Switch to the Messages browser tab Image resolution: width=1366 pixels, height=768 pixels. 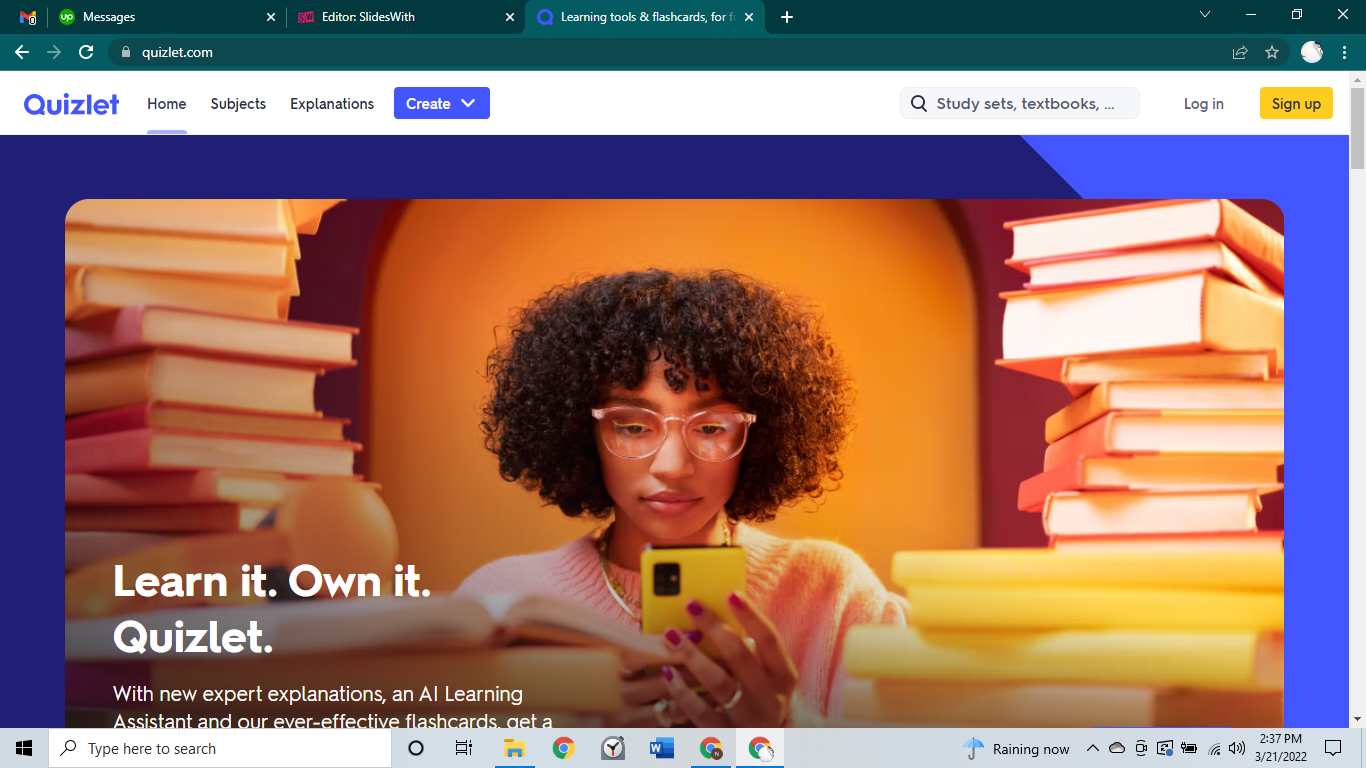click(x=167, y=17)
